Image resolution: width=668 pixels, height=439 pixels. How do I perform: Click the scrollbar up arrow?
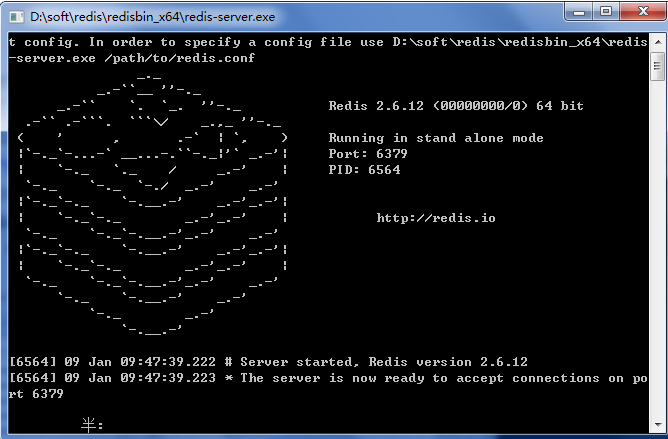coord(657,42)
